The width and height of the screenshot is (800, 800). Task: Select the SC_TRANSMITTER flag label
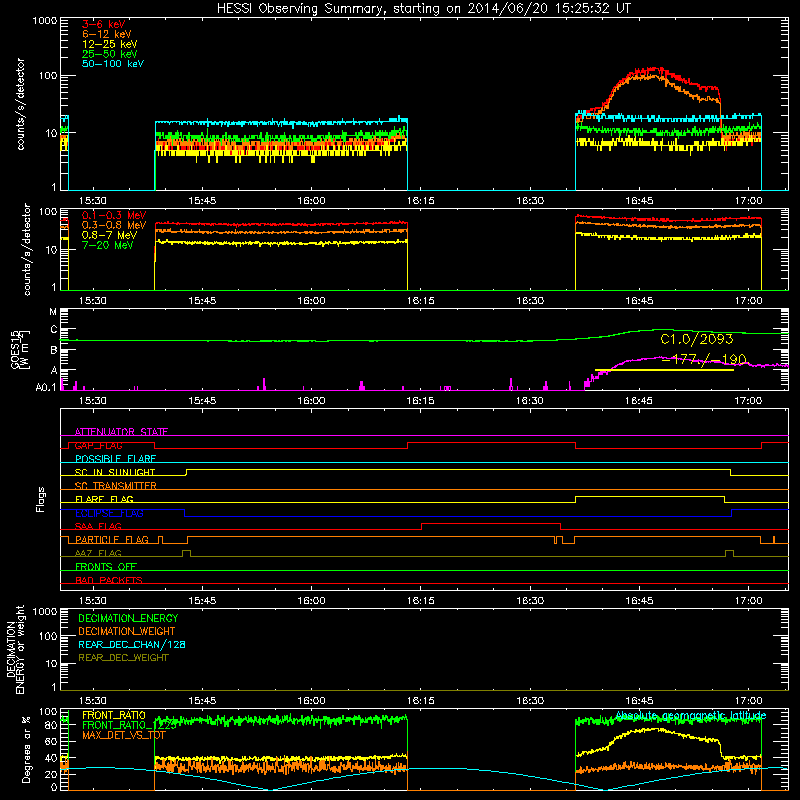115,486
